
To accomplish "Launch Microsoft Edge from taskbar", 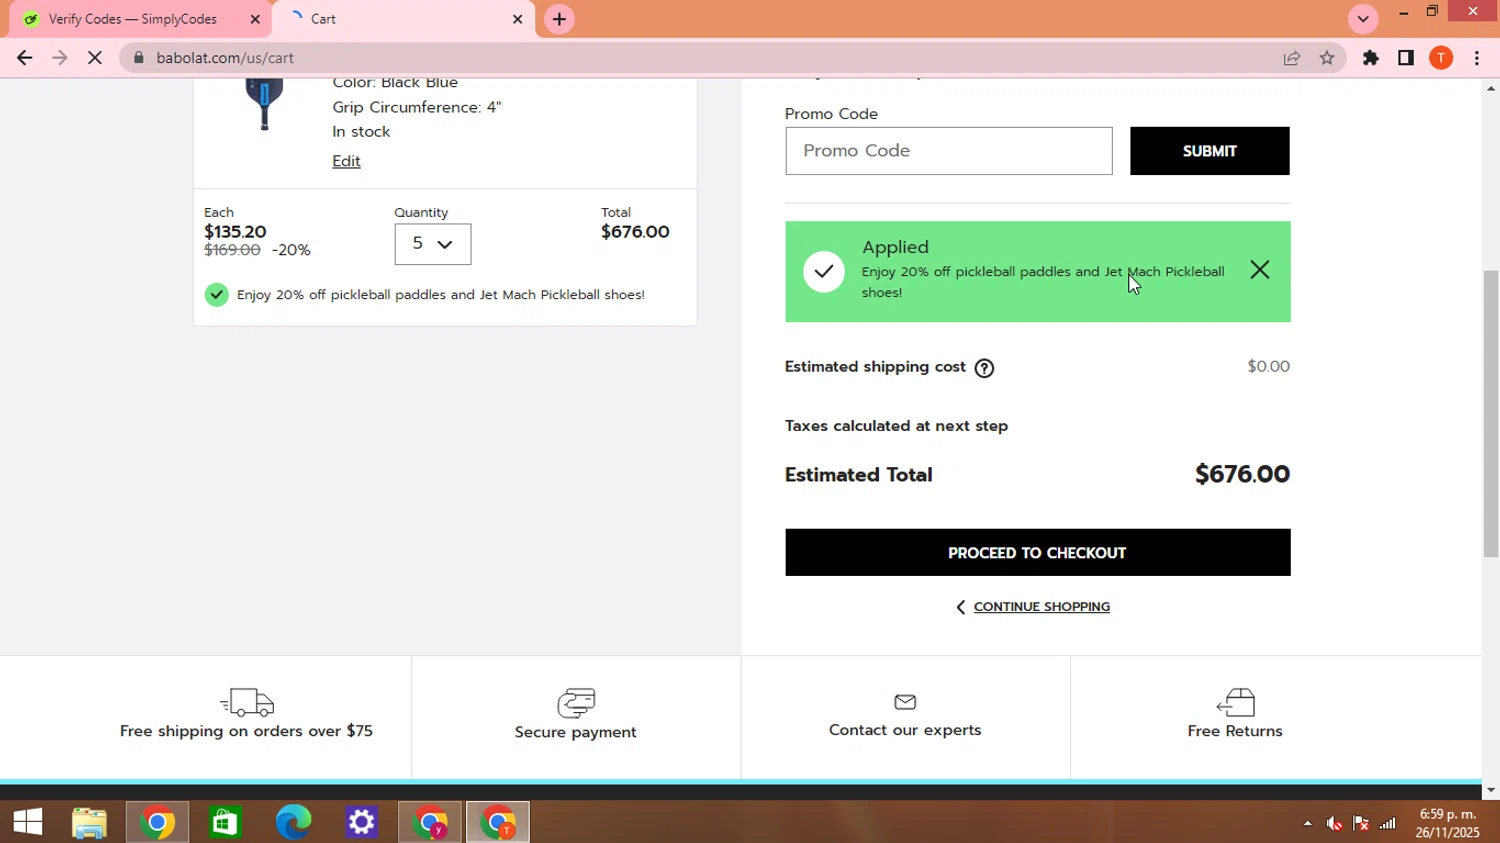I will pos(293,822).
